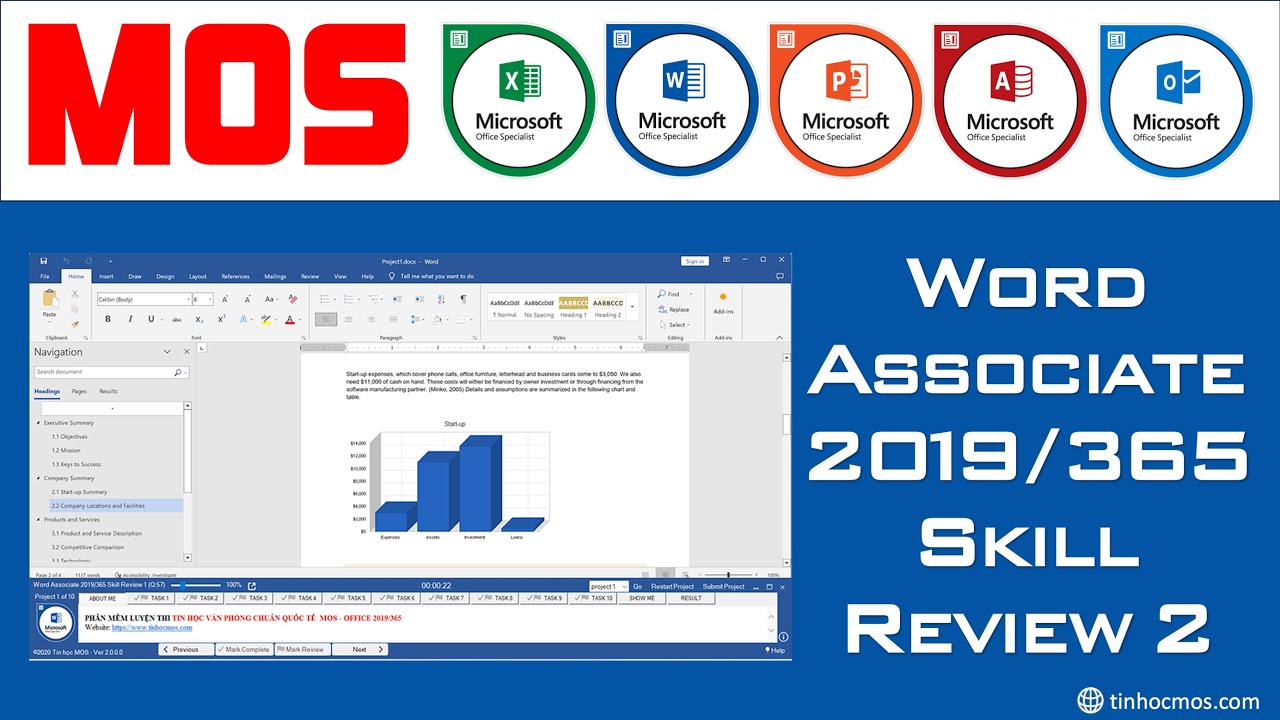This screenshot has height=720, width=1280.
Task: Toggle Show/Hide paragraph marks
Action: [x=463, y=299]
